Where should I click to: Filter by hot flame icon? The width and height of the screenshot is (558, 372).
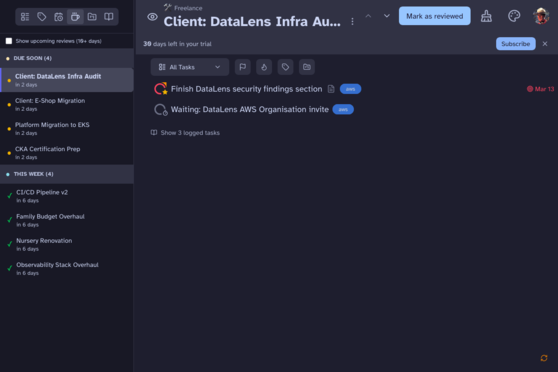[x=264, y=67]
